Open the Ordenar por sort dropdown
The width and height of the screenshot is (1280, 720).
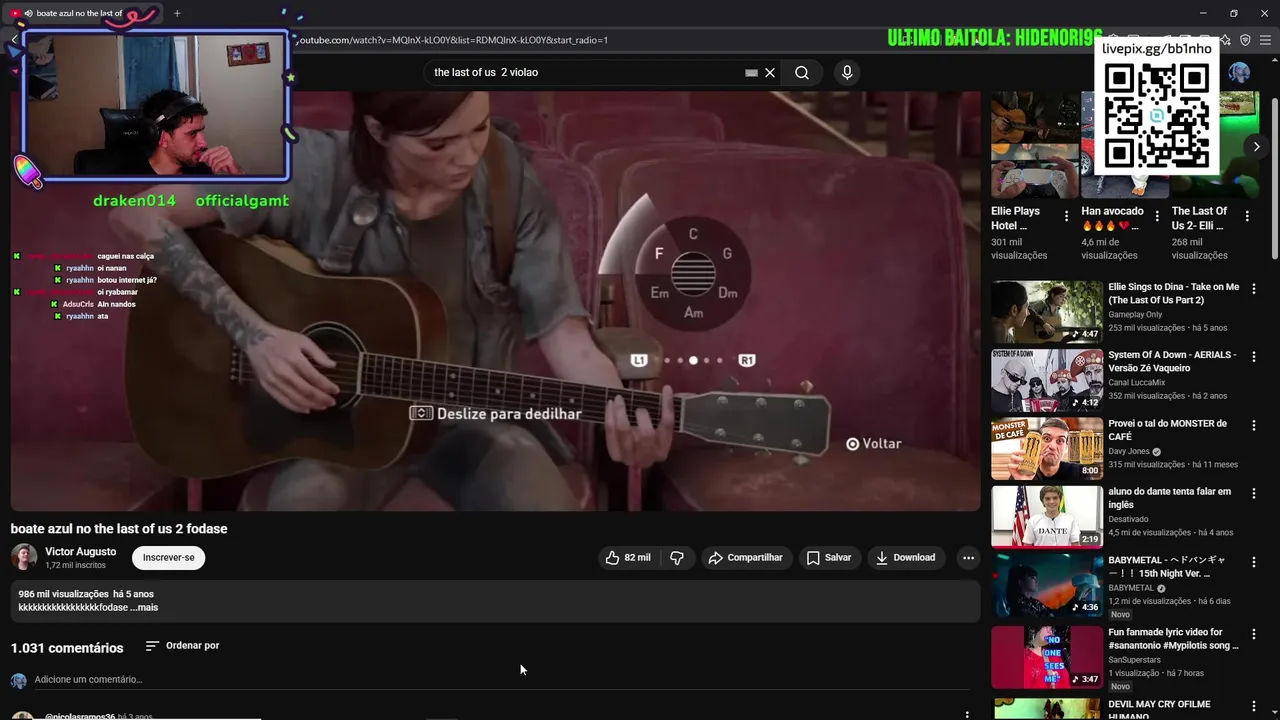coord(182,646)
